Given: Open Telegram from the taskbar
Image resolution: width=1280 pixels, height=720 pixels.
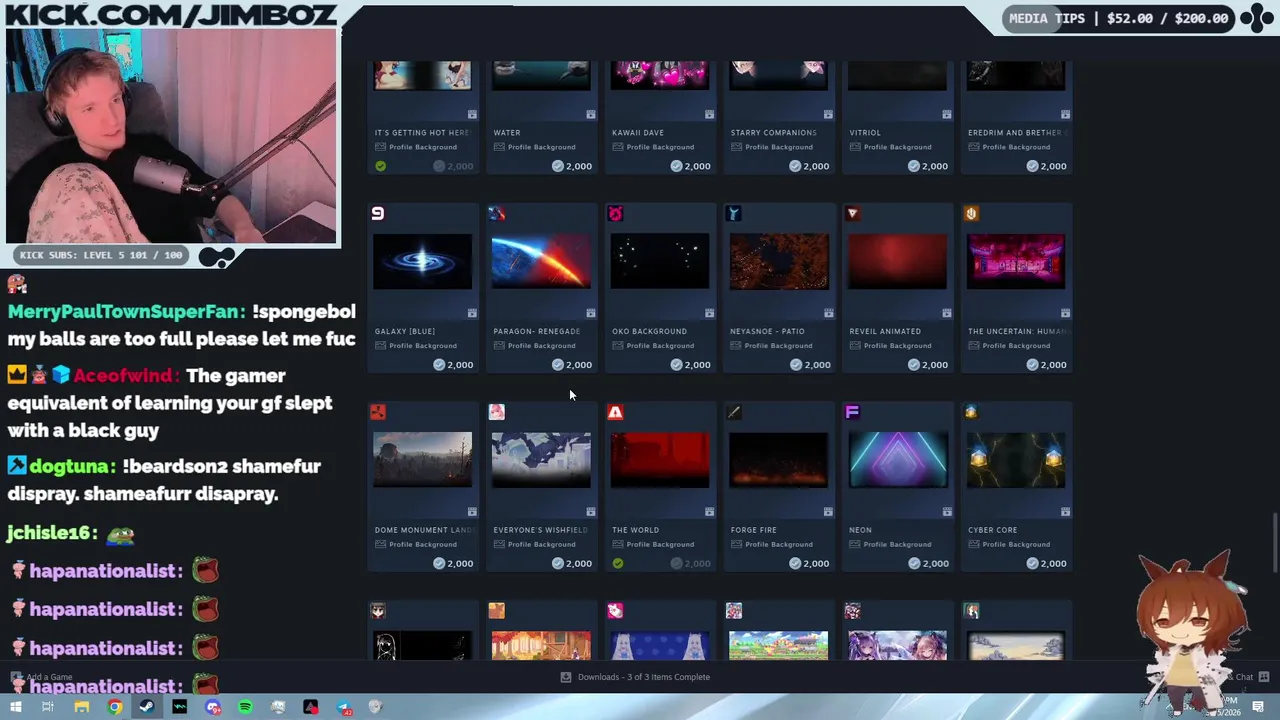Looking at the screenshot, I should (x=344, y=708).
